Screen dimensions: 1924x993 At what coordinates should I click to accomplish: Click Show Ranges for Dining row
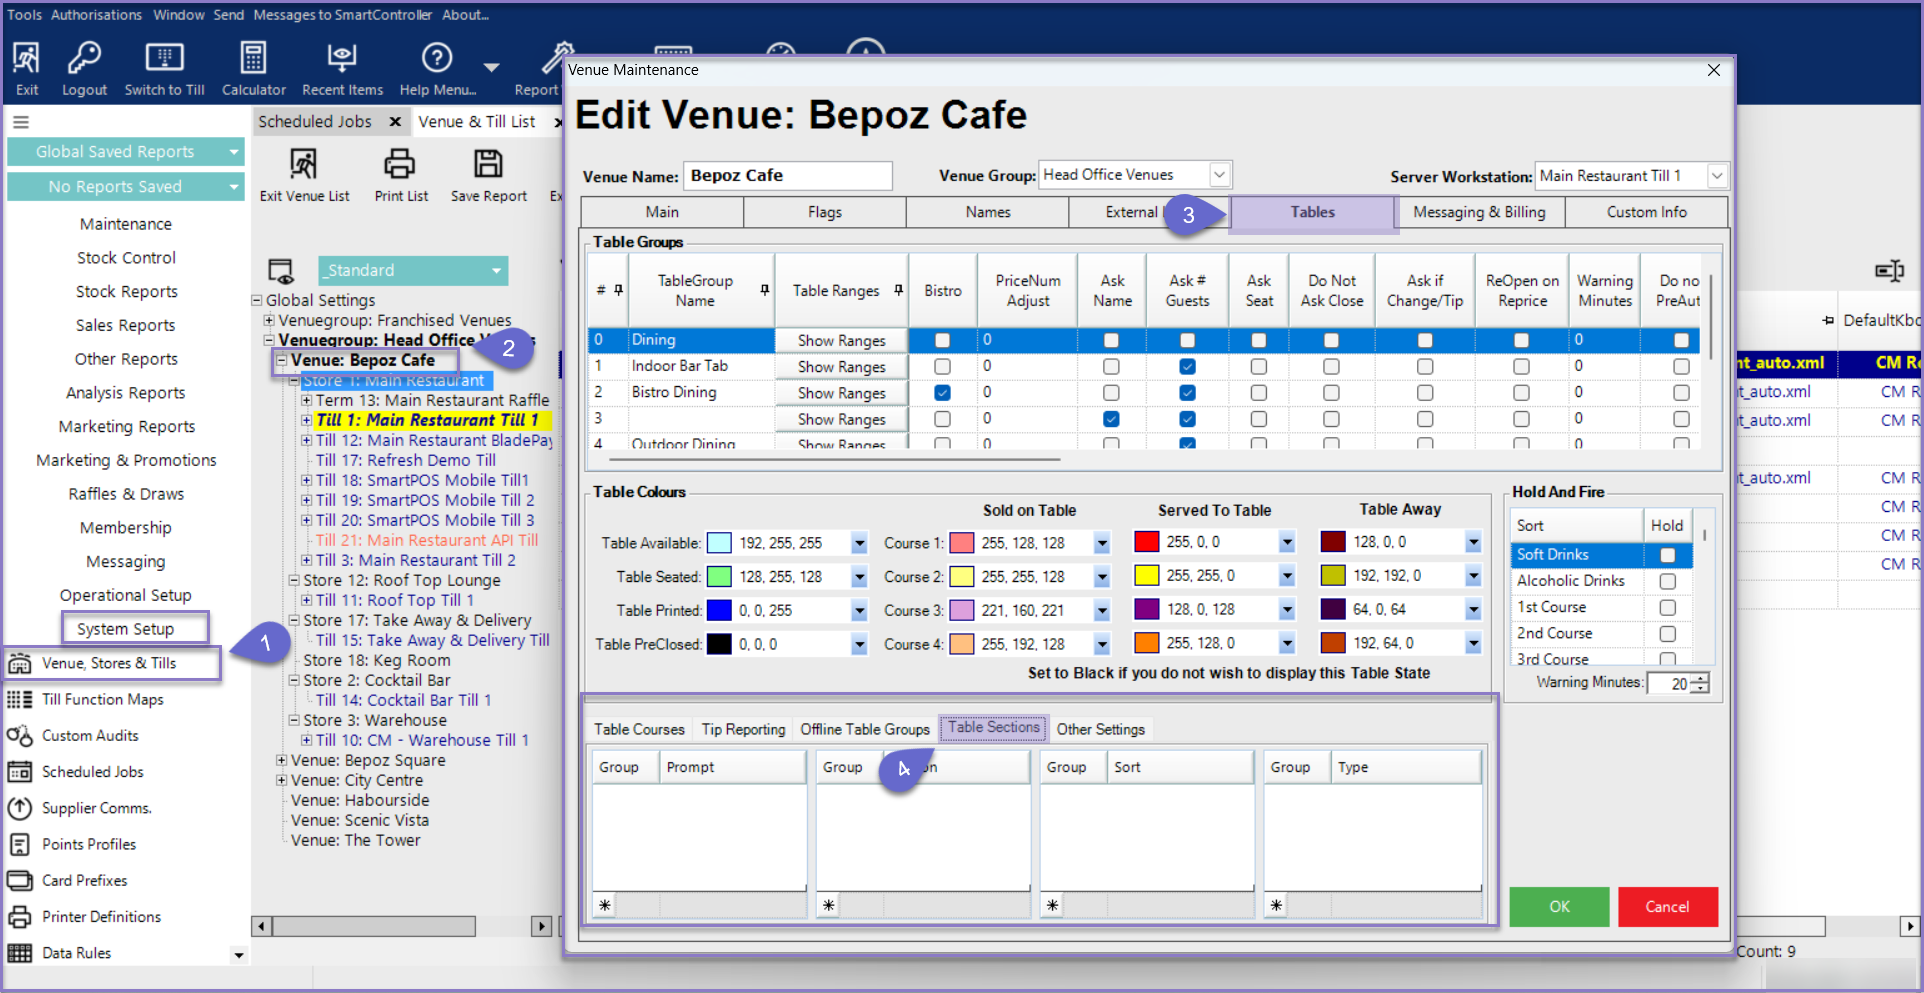(x=841, y=341)
